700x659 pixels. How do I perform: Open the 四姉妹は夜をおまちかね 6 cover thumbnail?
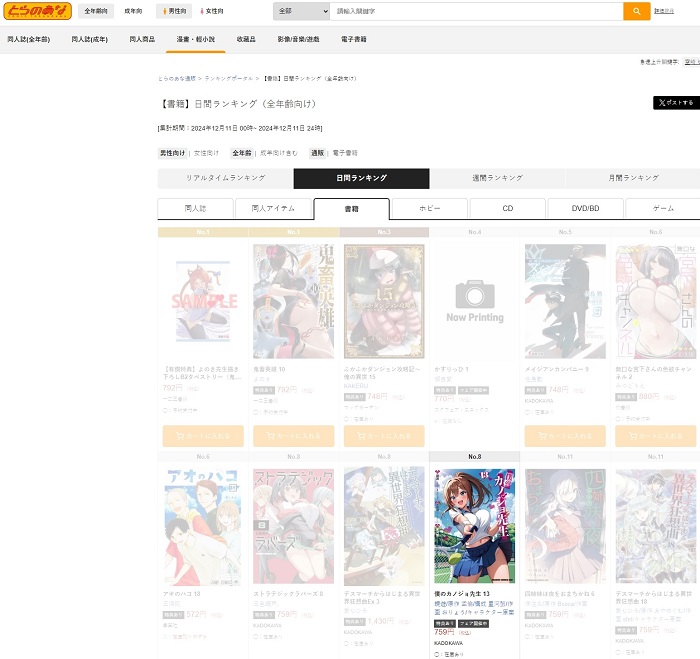click(x=565, y=526)
